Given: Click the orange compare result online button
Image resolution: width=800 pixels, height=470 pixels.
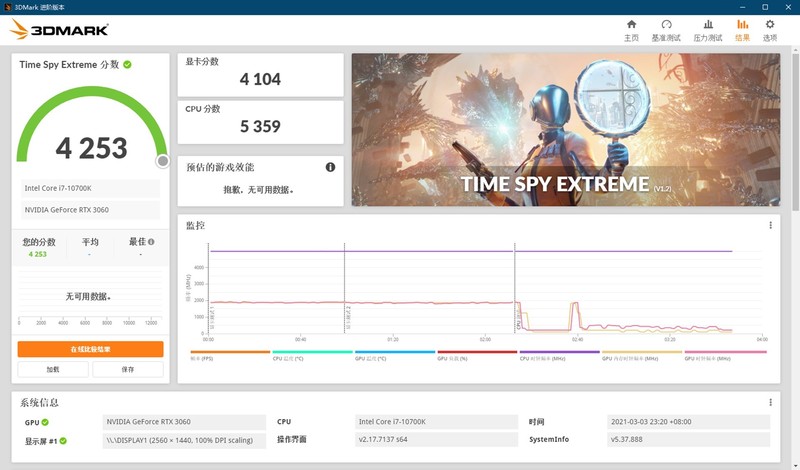Looking at the screenshot, I should click(x=90, y=349).
